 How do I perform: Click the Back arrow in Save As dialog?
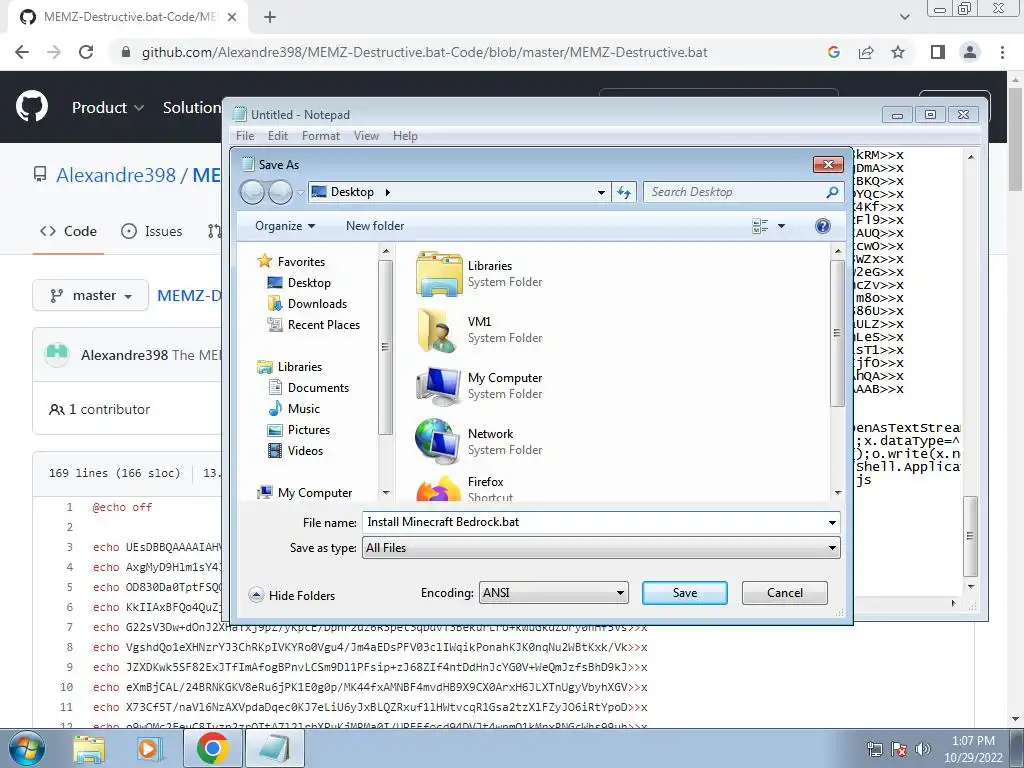(253, 192)
